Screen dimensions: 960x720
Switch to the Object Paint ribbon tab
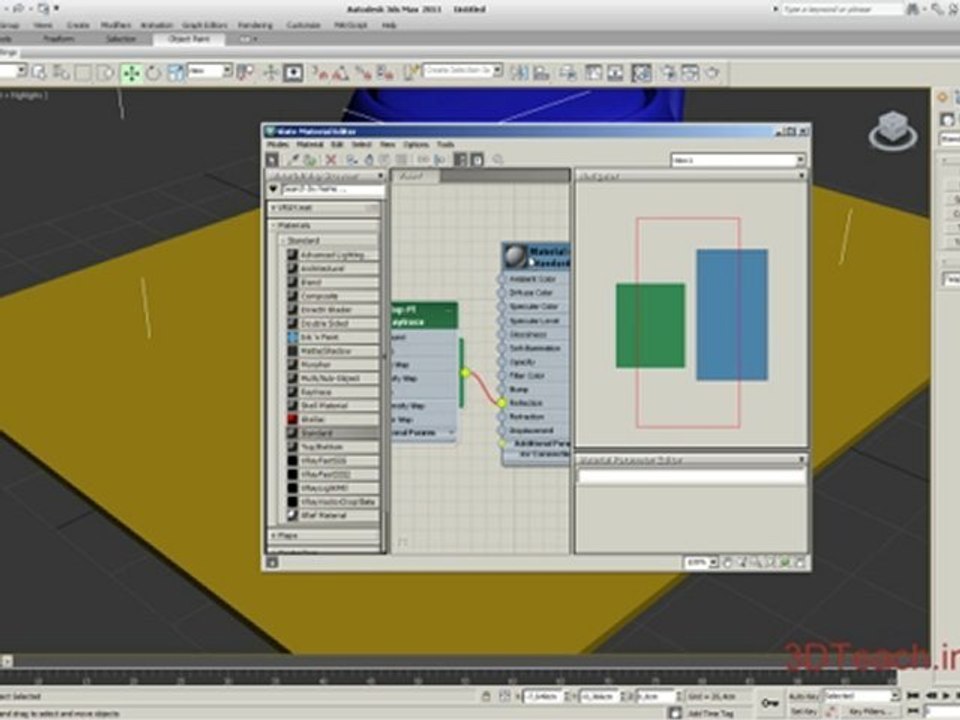(189, 39)
